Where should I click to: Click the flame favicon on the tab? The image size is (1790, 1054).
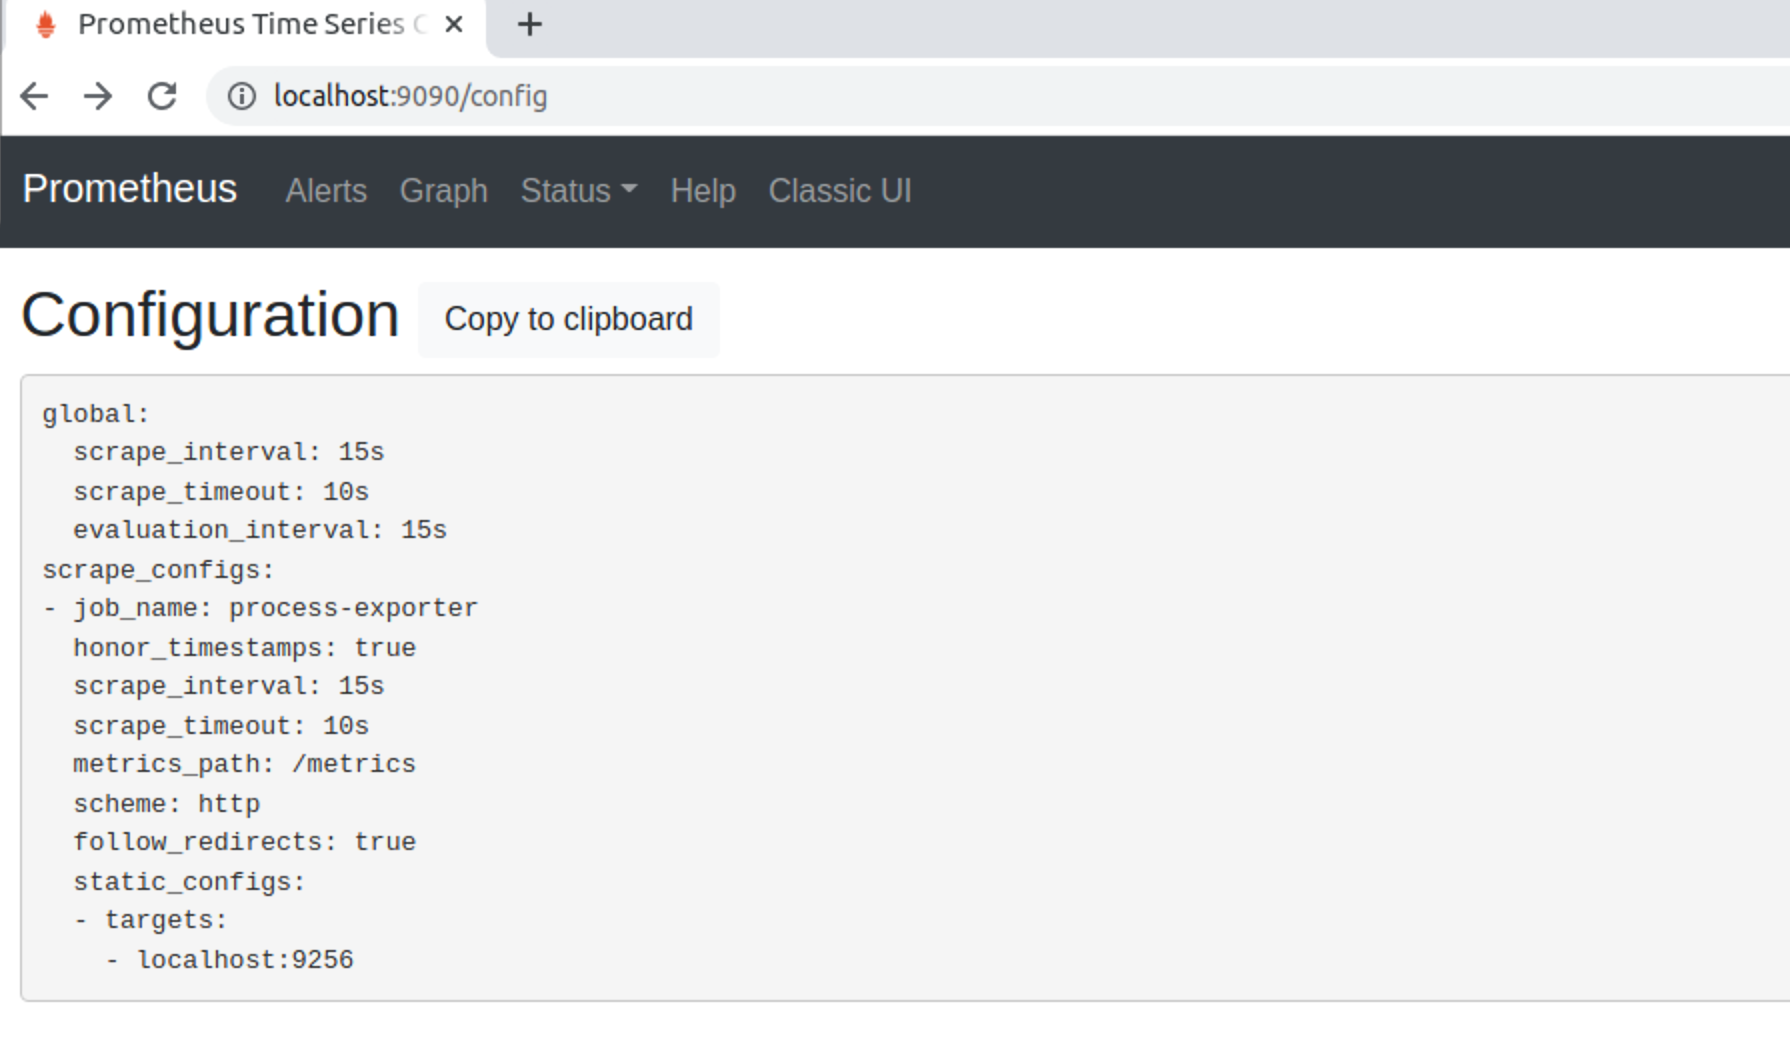coord(45,24)
